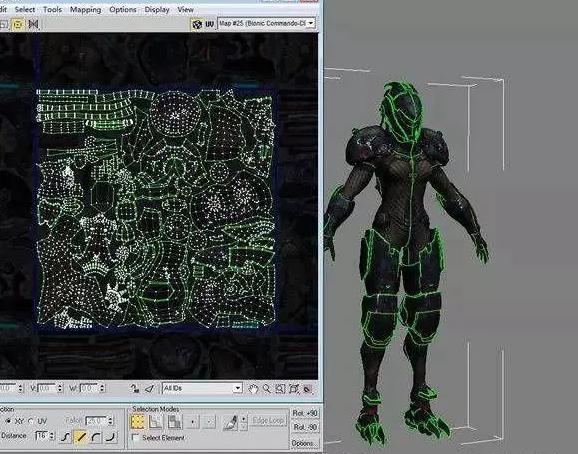578x454 pixels.
Task: Click the Mirror tool icon
Action: coord(34,24)
